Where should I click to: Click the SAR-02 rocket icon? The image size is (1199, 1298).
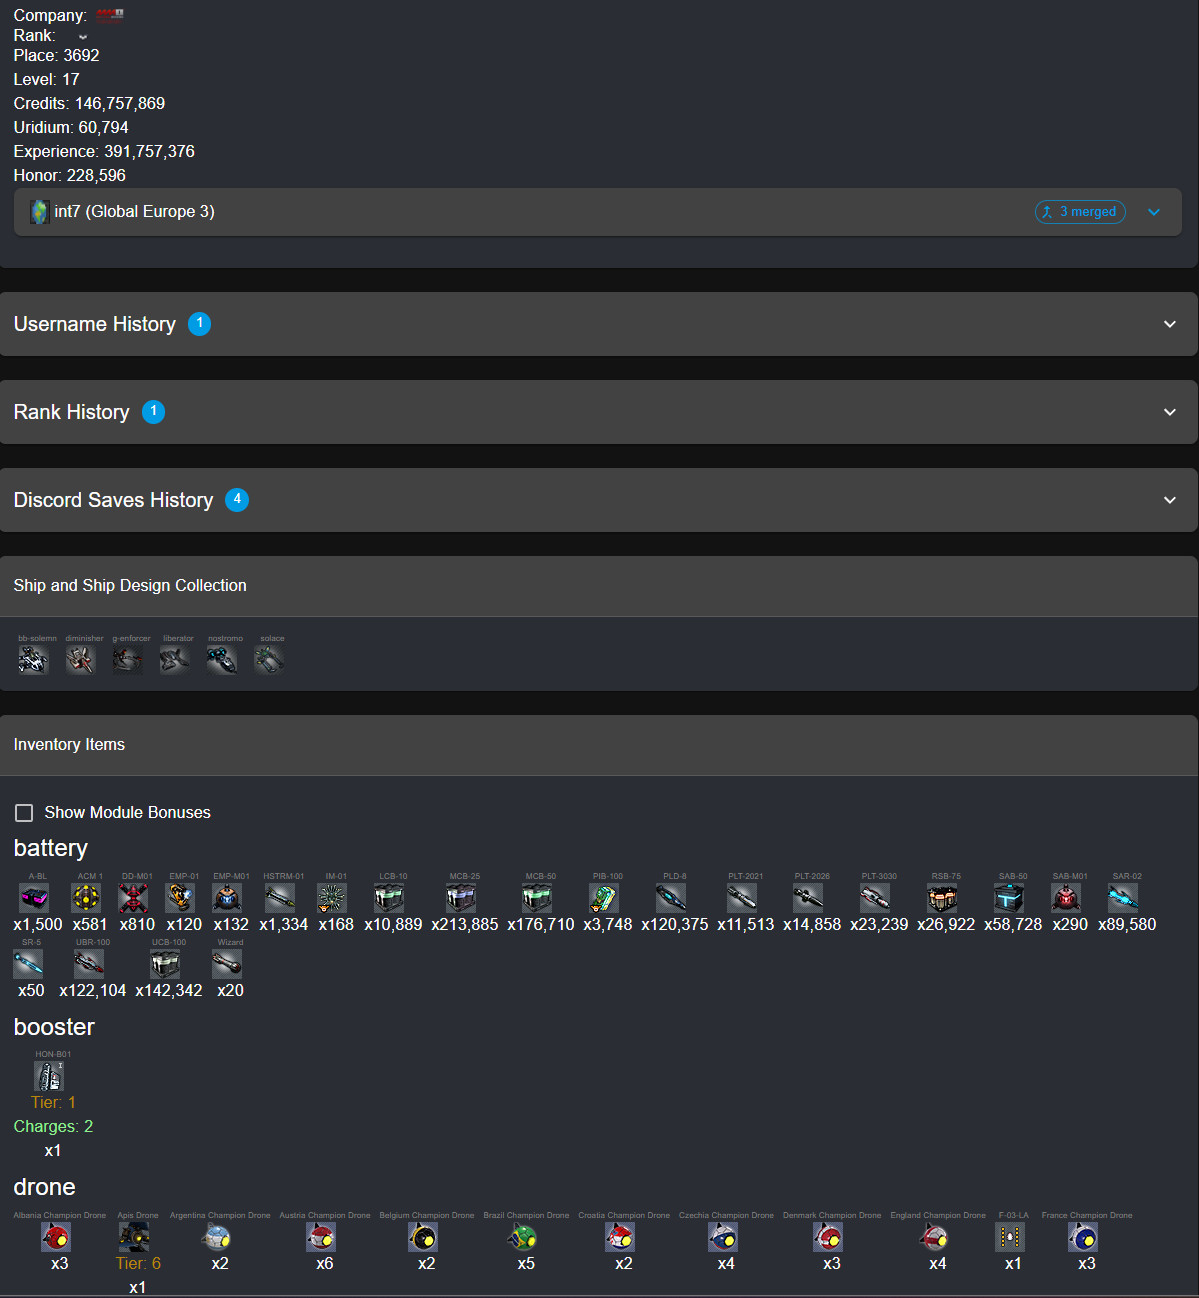click(1123, 898)
